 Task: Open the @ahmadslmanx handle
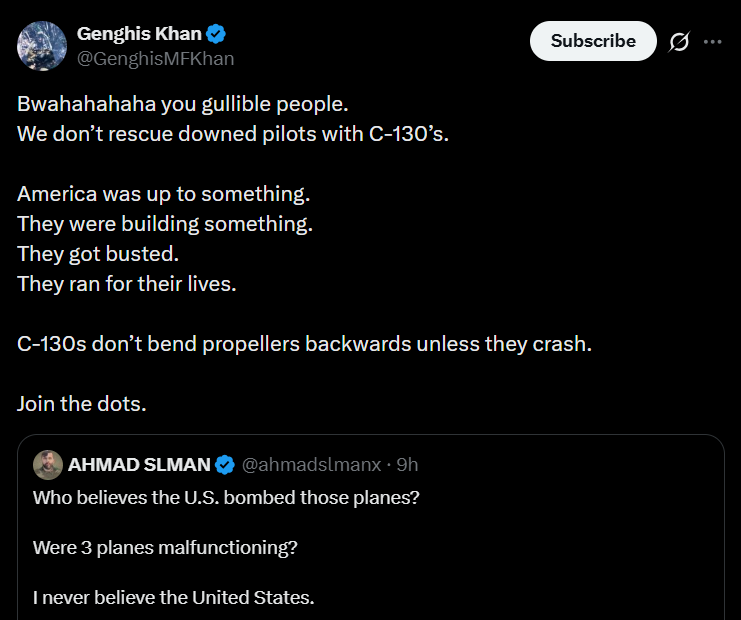point(311,465)
